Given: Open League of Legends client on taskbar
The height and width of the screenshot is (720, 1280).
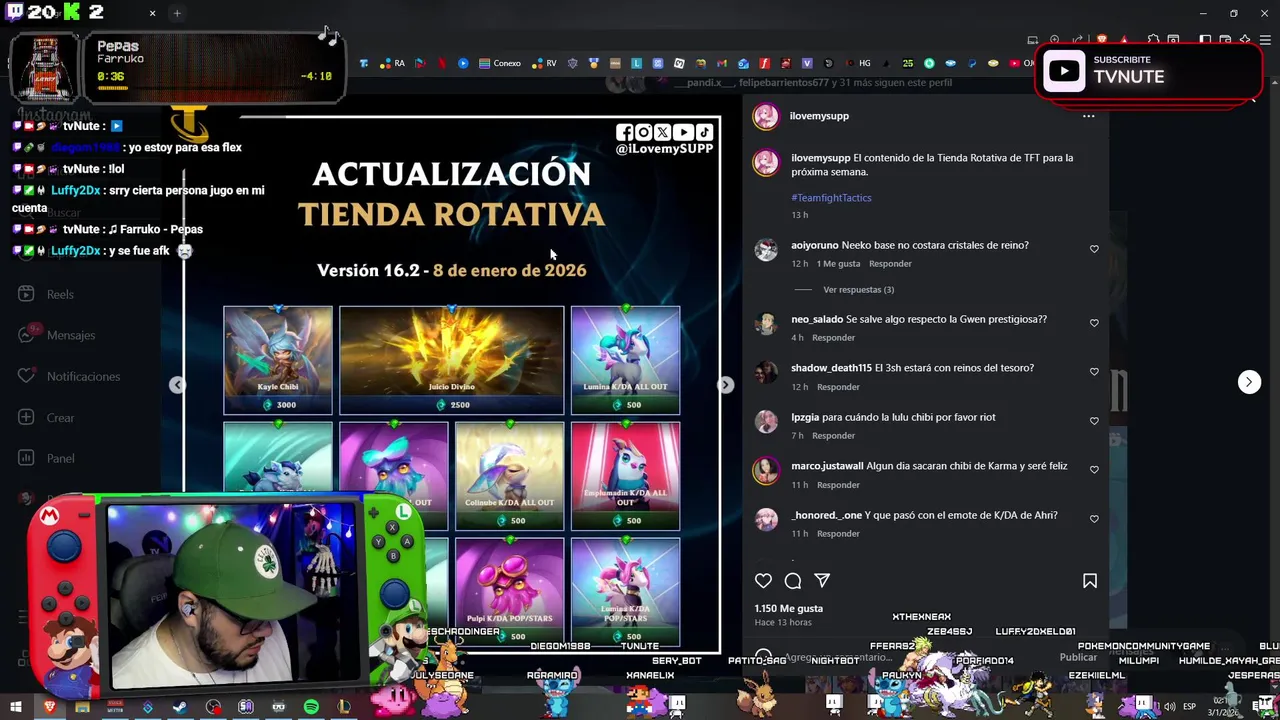Looking at the screenshot, I should (x=344, y=707).
